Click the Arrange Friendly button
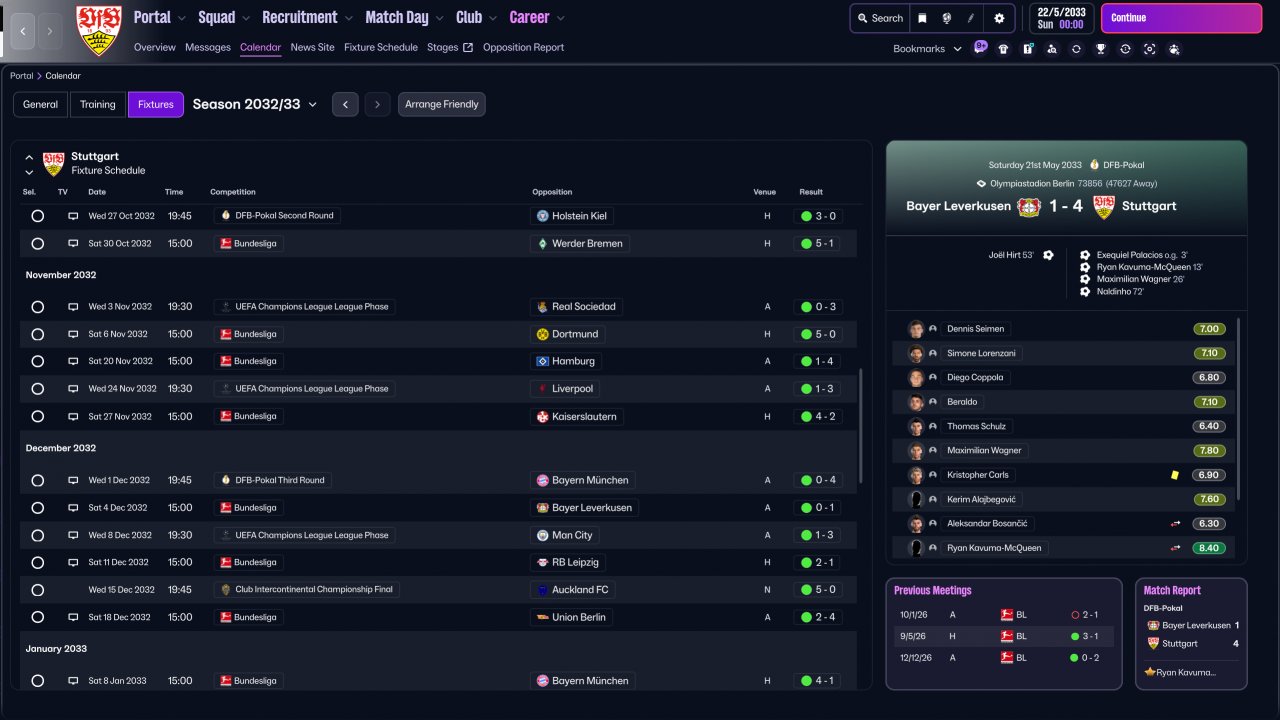 [x=442, y=104]
